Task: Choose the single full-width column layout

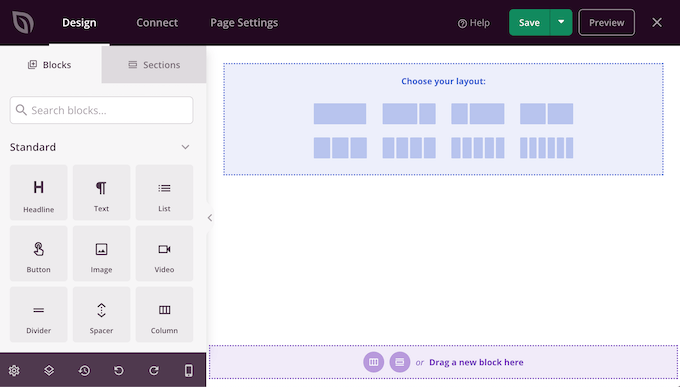Action: click(x=340, y=114)
